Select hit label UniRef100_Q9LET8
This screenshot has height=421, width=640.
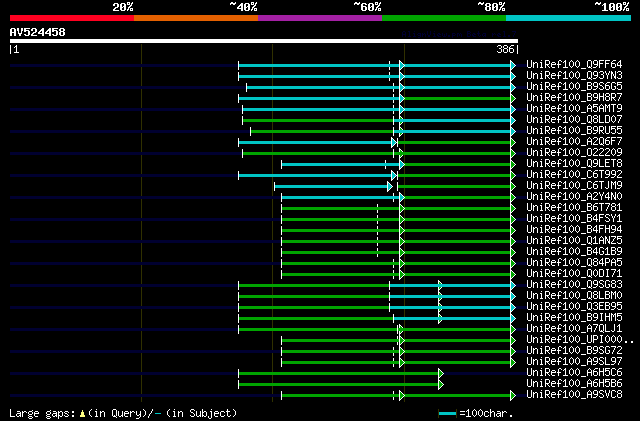pyautogui.click(x=574, y=164)
